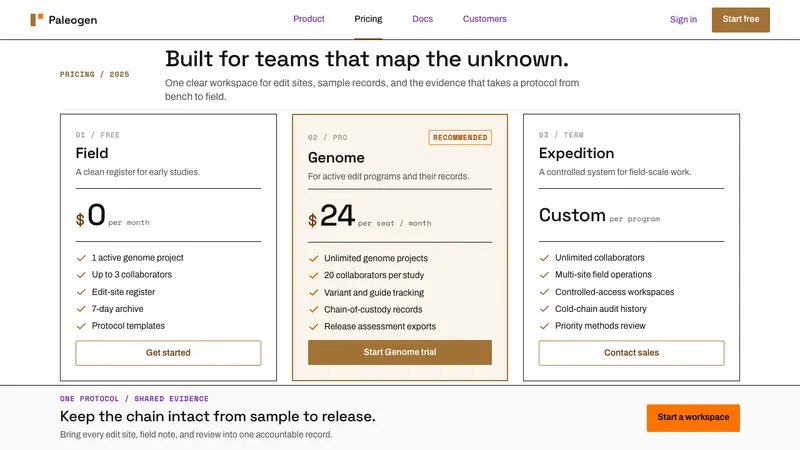
Task: Click the Paleogen logo icon
Action: click(x=37, y=20)
